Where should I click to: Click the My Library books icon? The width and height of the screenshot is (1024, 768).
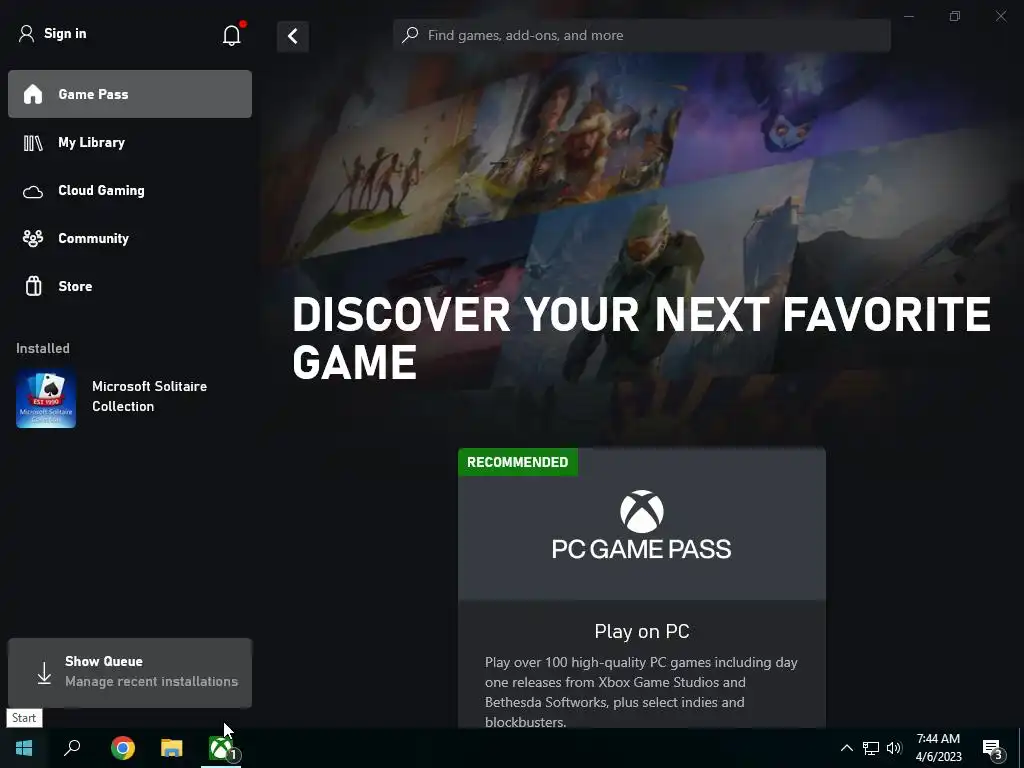(x=33, y=142)
